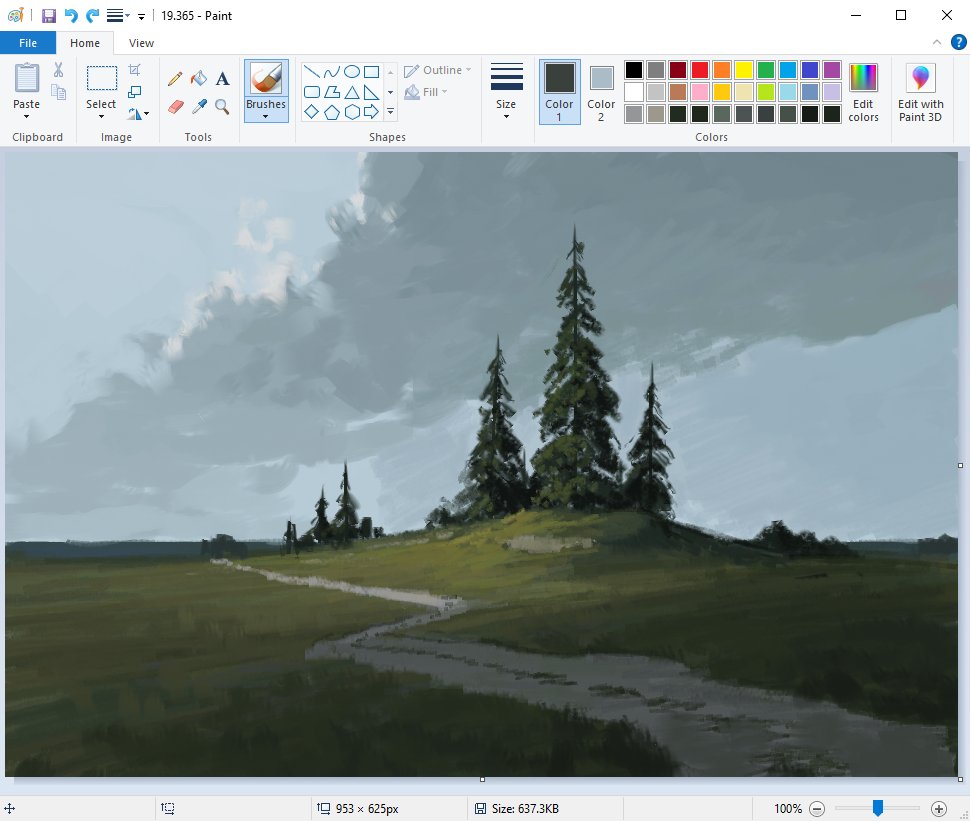Collapse the ribbon with the chevron

pyautogui.click(x=937, y=42)
